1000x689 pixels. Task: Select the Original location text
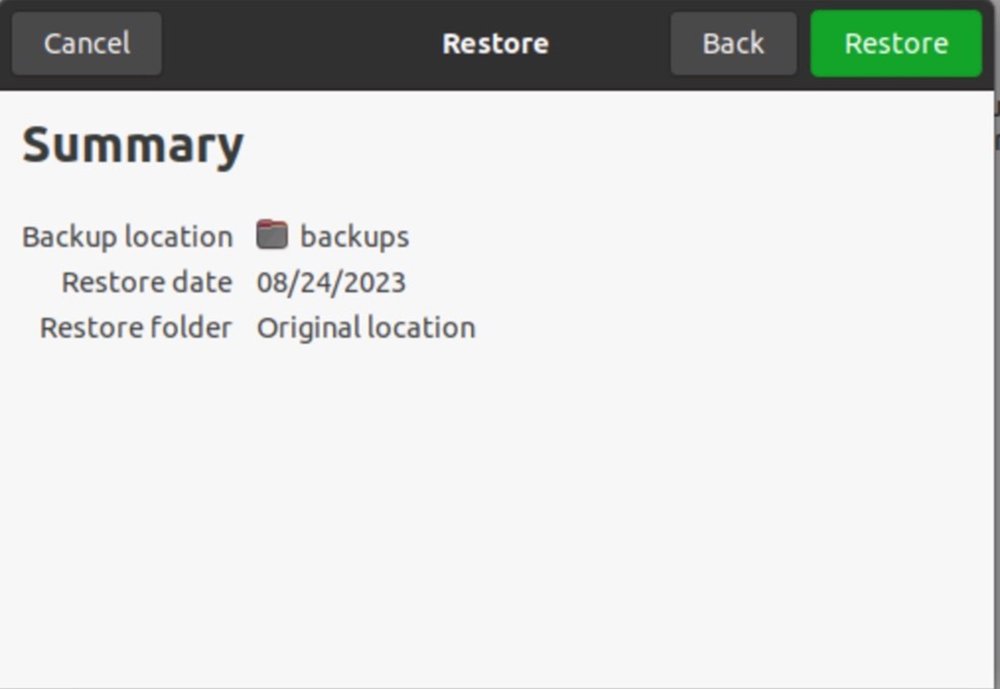tap(366, 327)
